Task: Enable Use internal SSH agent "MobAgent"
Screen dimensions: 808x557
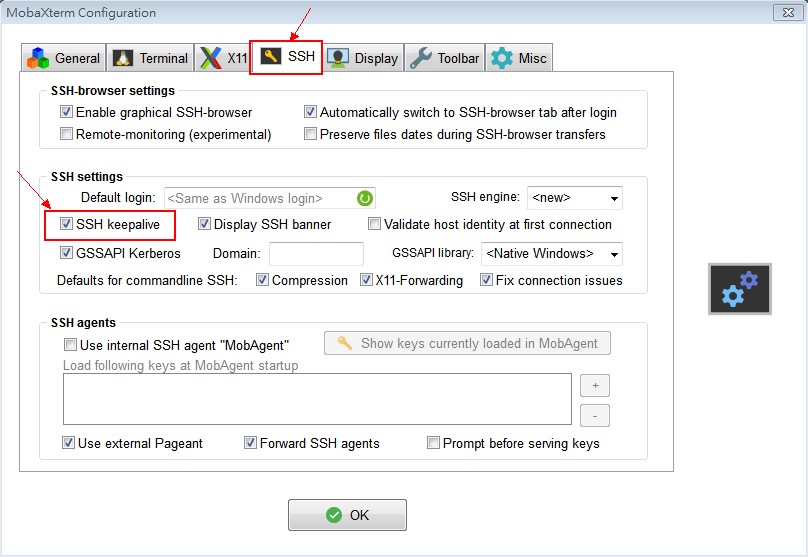Action: click(70, 345)
